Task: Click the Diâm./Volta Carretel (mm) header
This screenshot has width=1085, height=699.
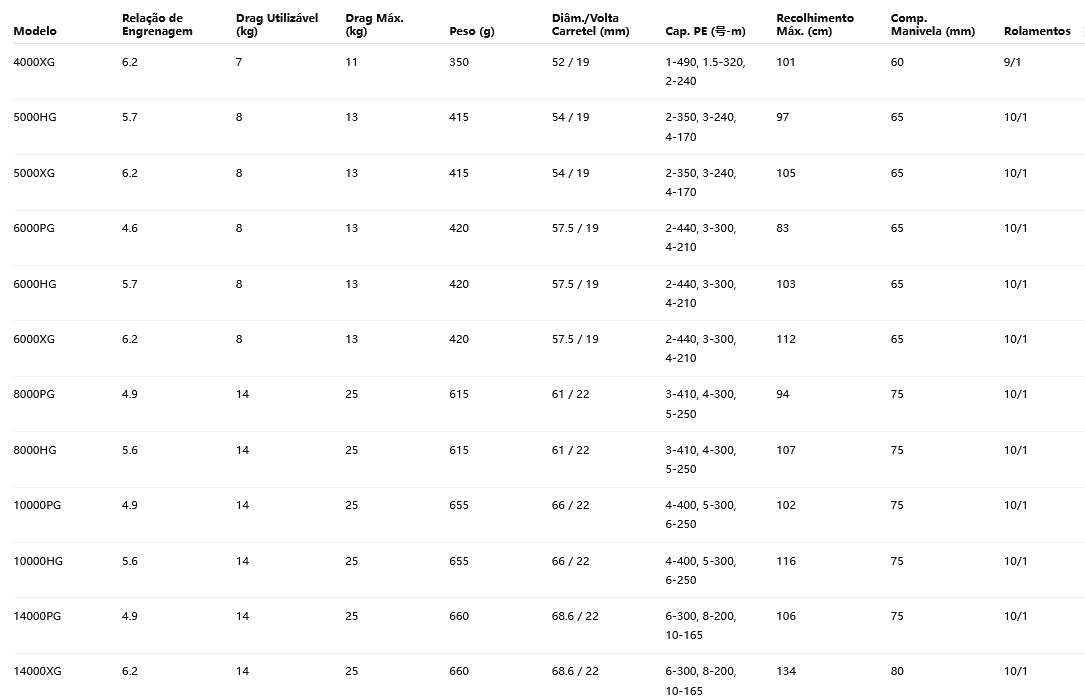Action: (591, 25)
